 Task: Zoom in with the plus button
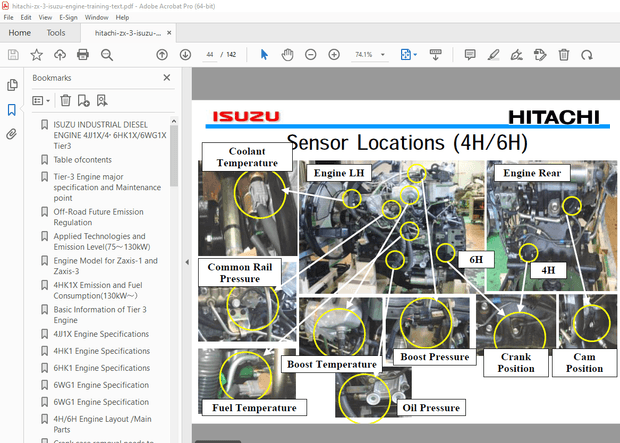[334, 55]
